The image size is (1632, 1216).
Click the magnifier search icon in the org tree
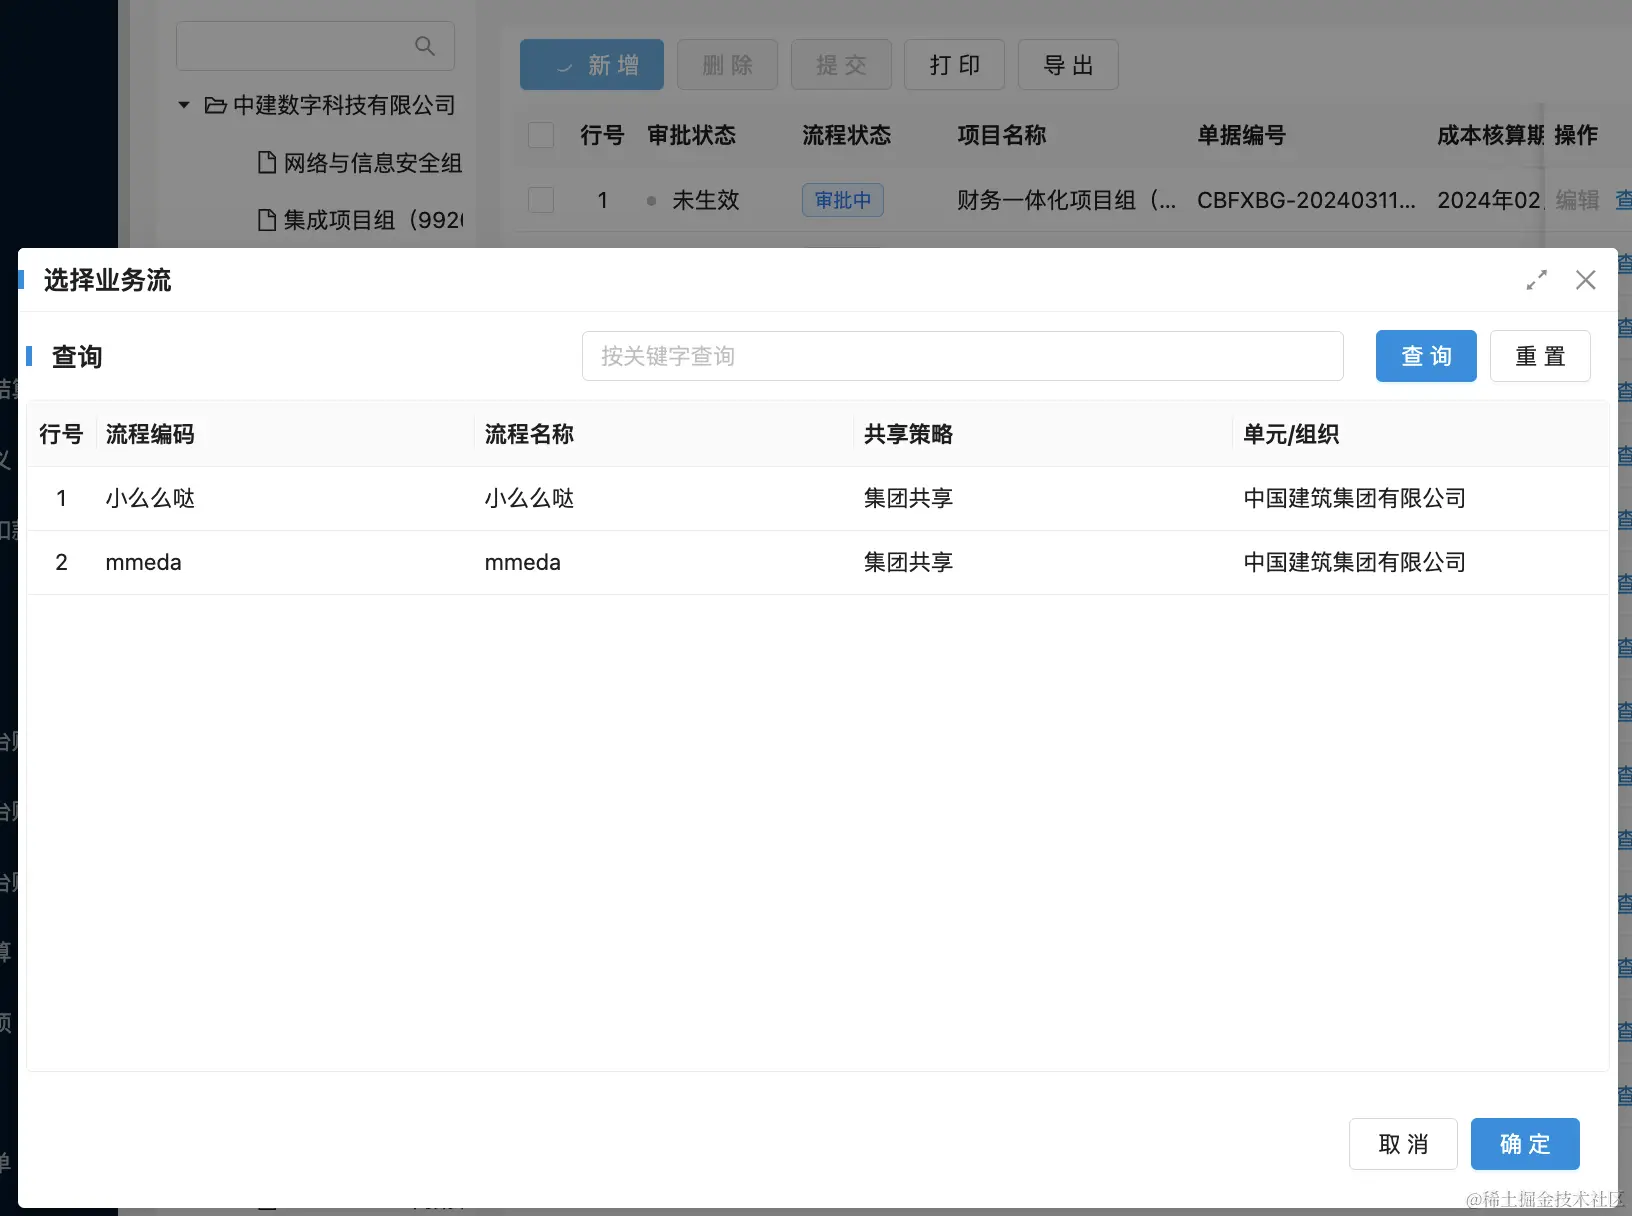424,45
